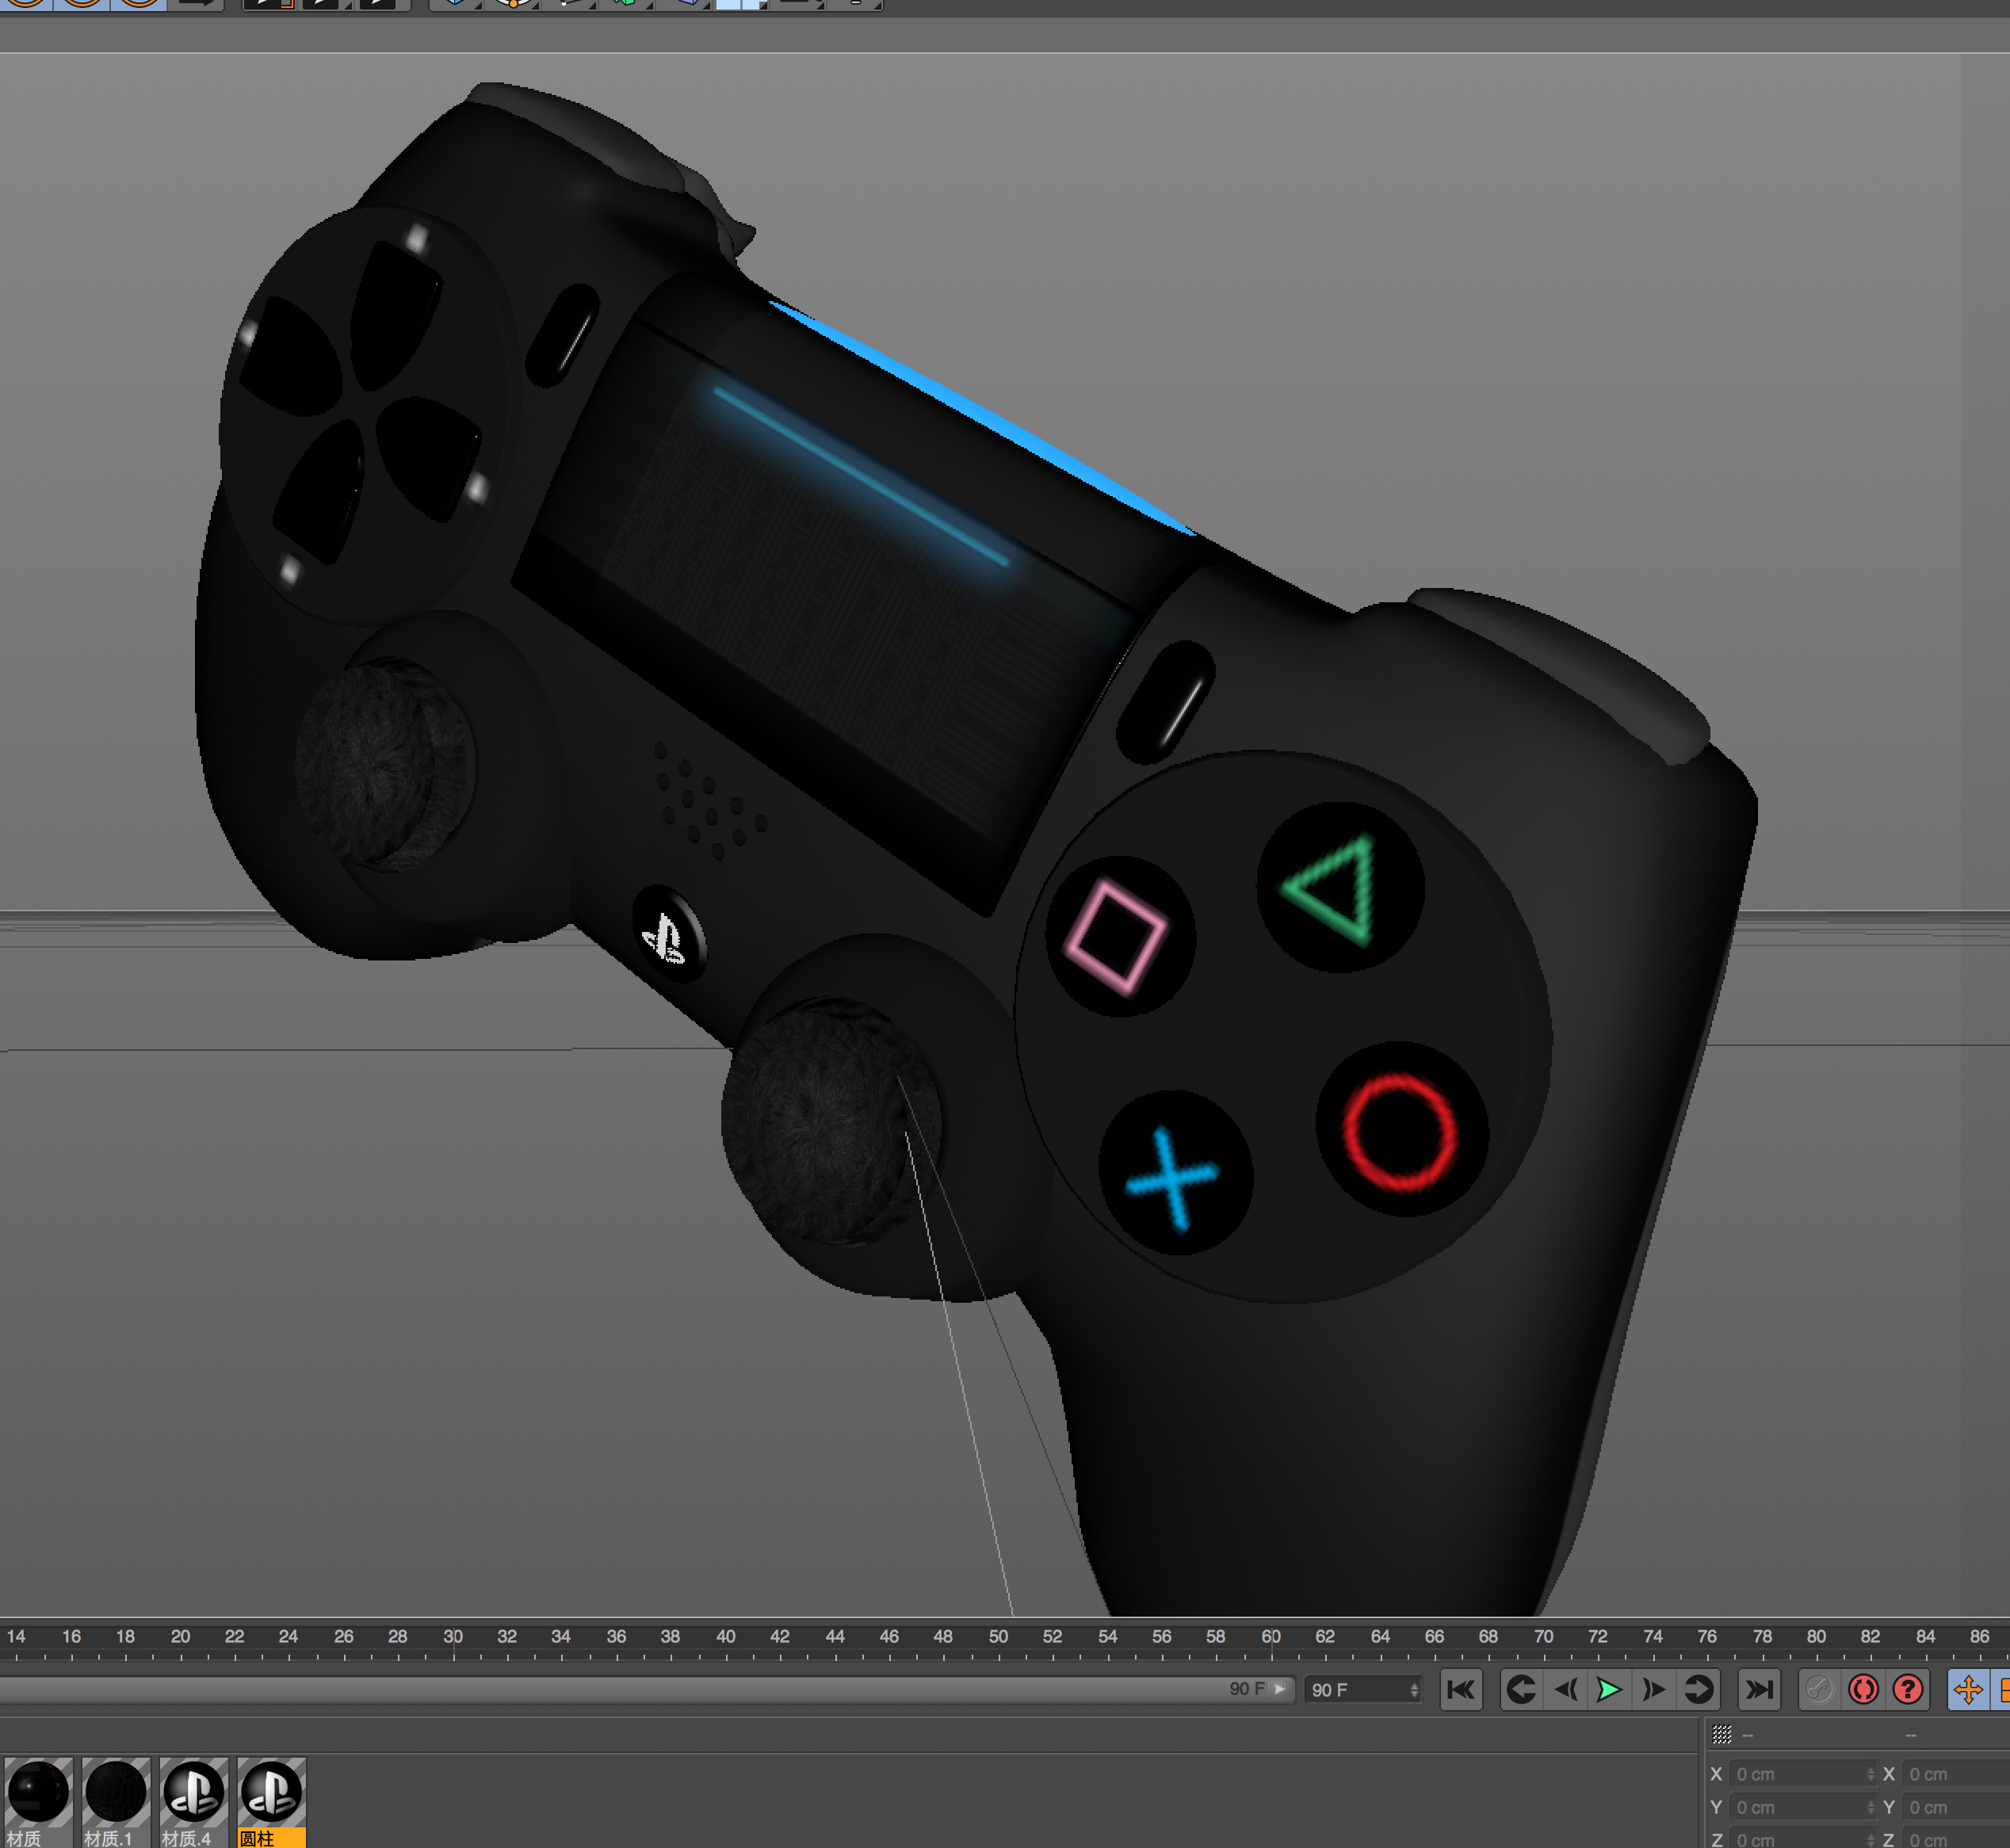Click the X size field on the right

click(1956, 1774)
